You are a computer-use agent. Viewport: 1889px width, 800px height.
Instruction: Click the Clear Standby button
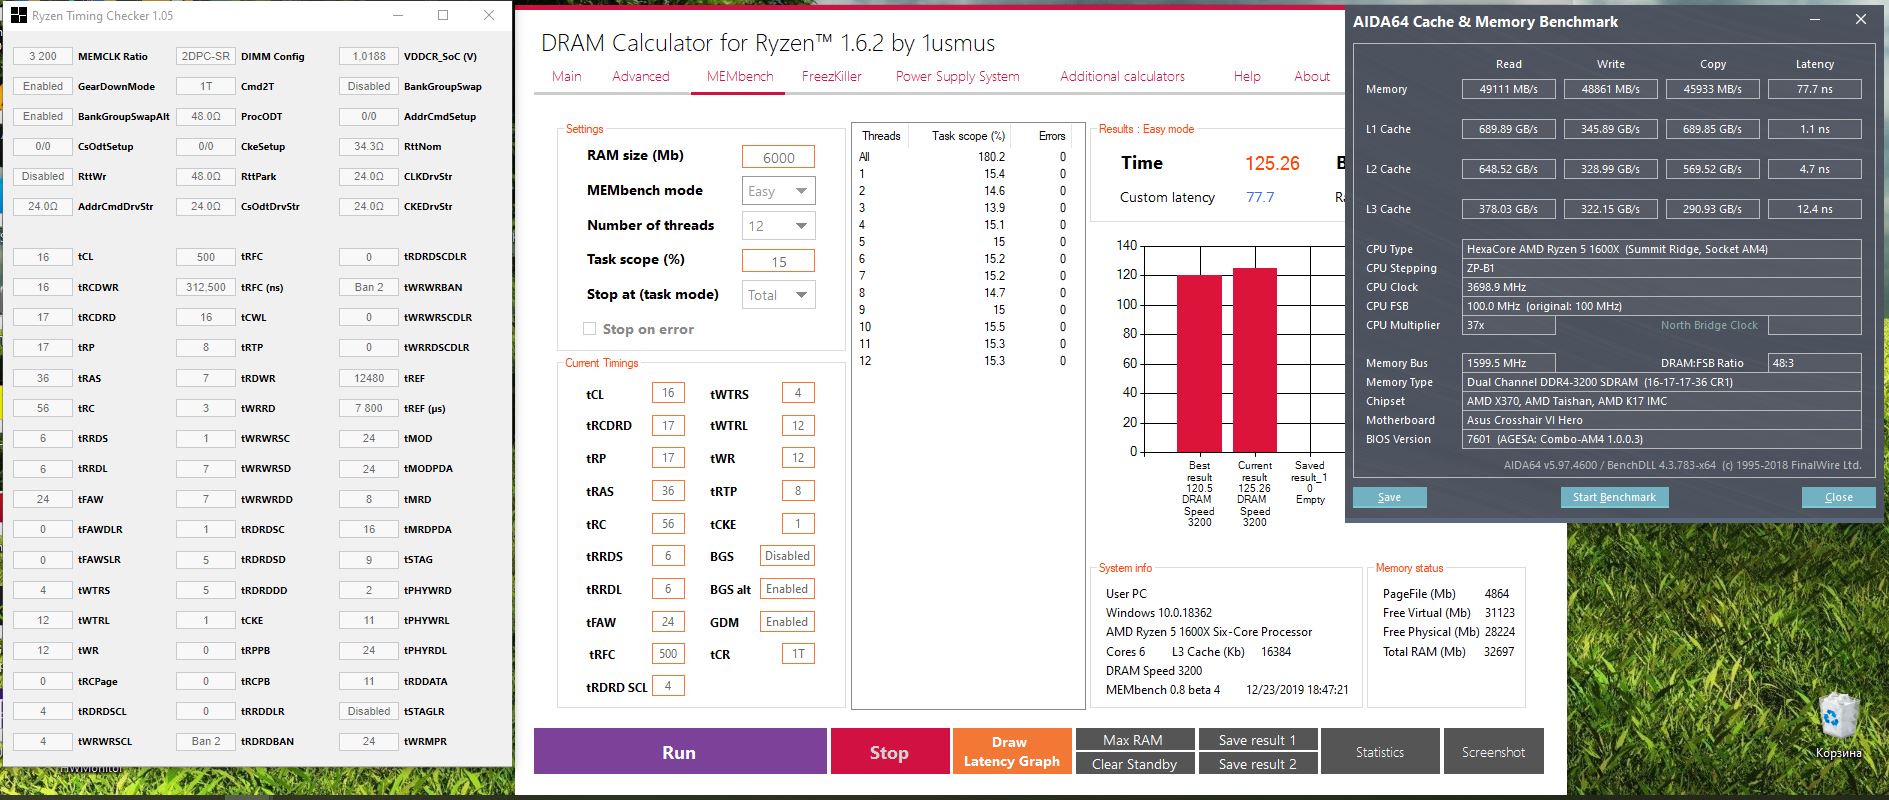[x=1134, y=764]
